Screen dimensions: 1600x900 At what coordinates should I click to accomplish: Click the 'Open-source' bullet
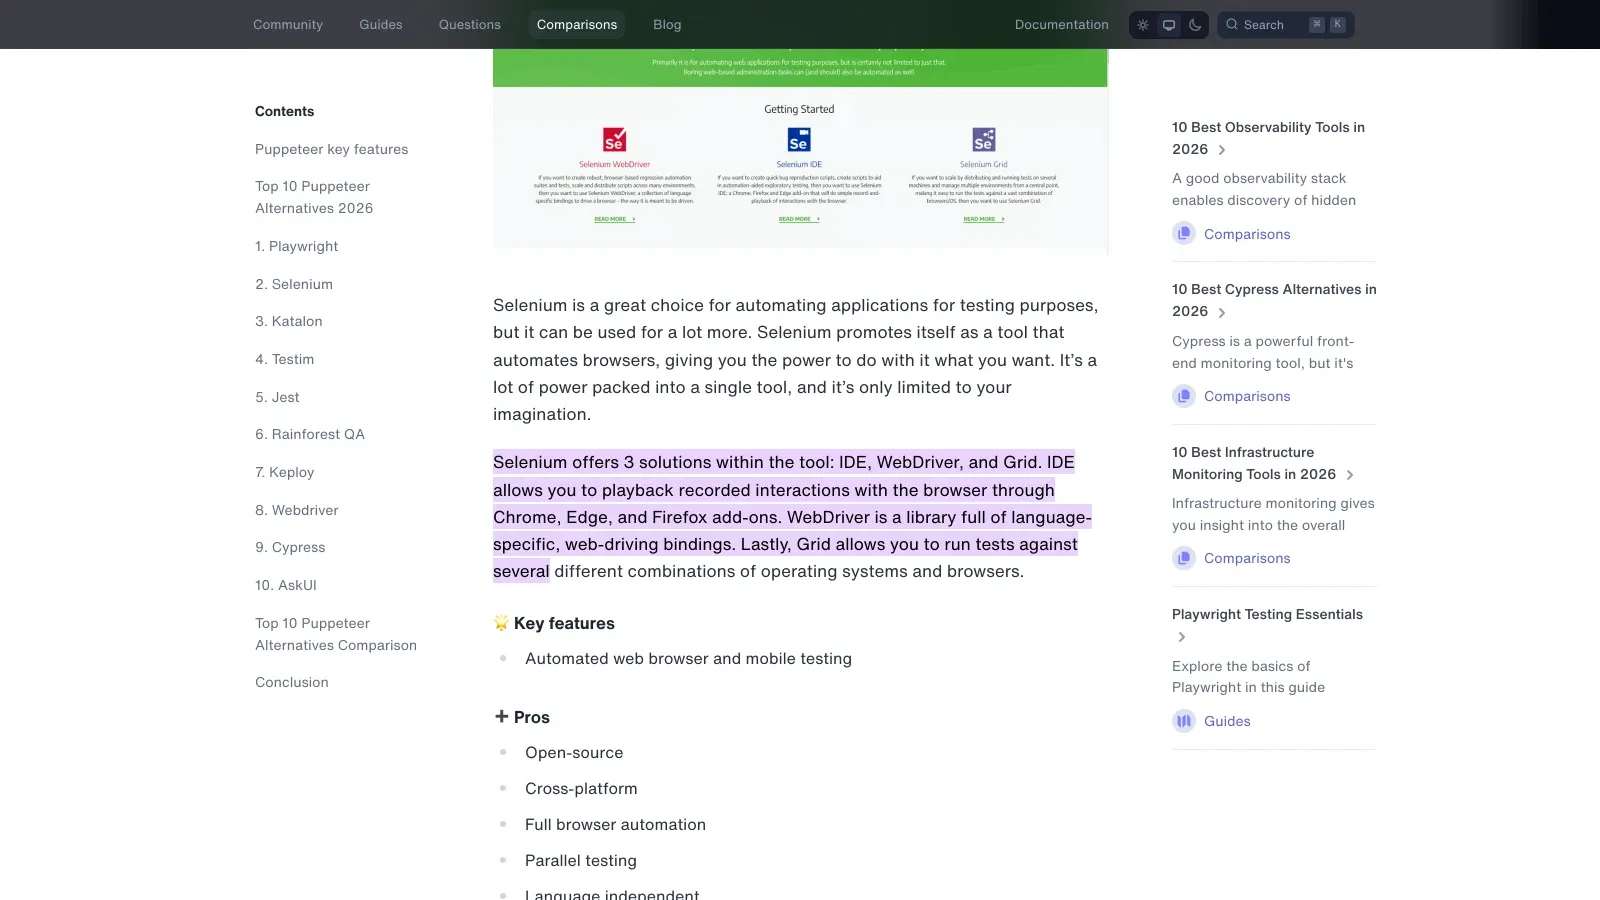pyautogui.click(x=574, y=752)
